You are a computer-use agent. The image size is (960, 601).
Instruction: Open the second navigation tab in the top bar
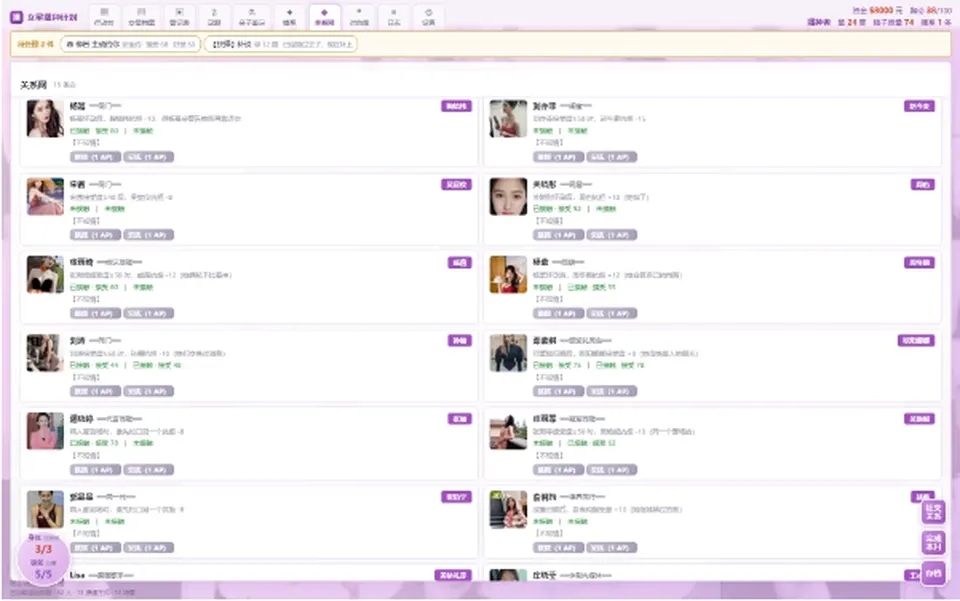pos(141,17)
